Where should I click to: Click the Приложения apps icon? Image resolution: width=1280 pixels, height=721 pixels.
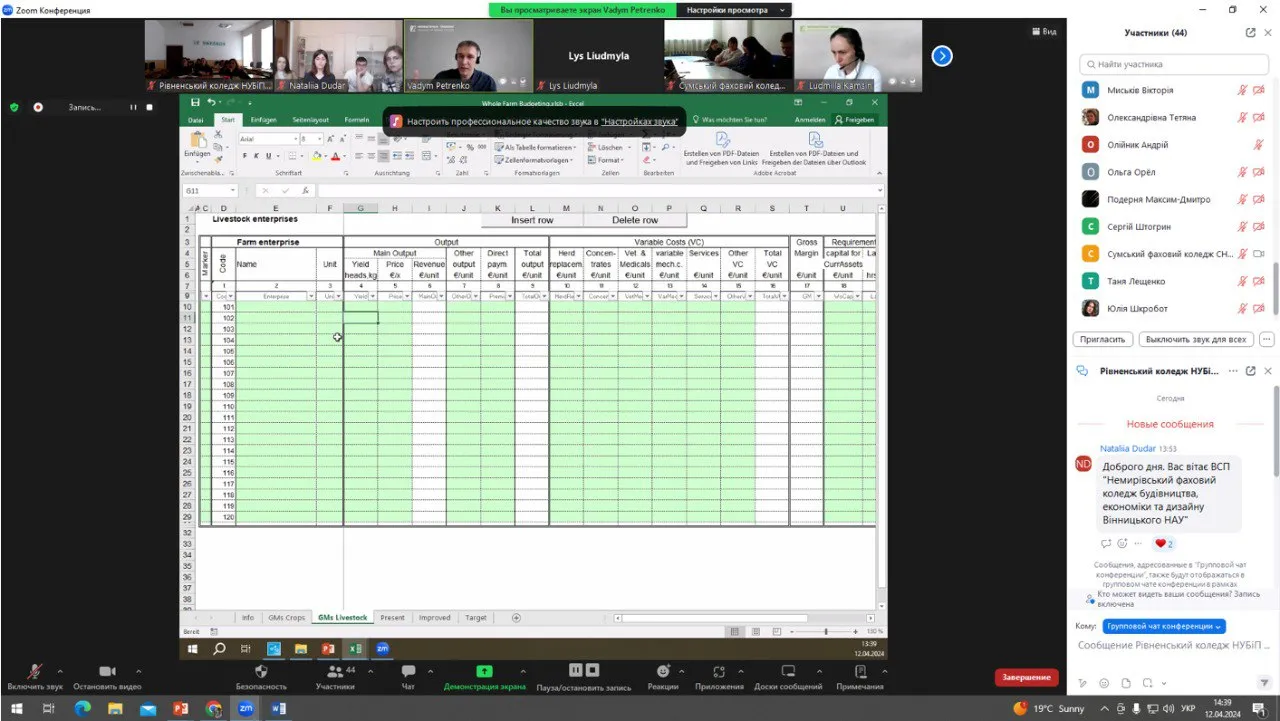tap(719, 671)
